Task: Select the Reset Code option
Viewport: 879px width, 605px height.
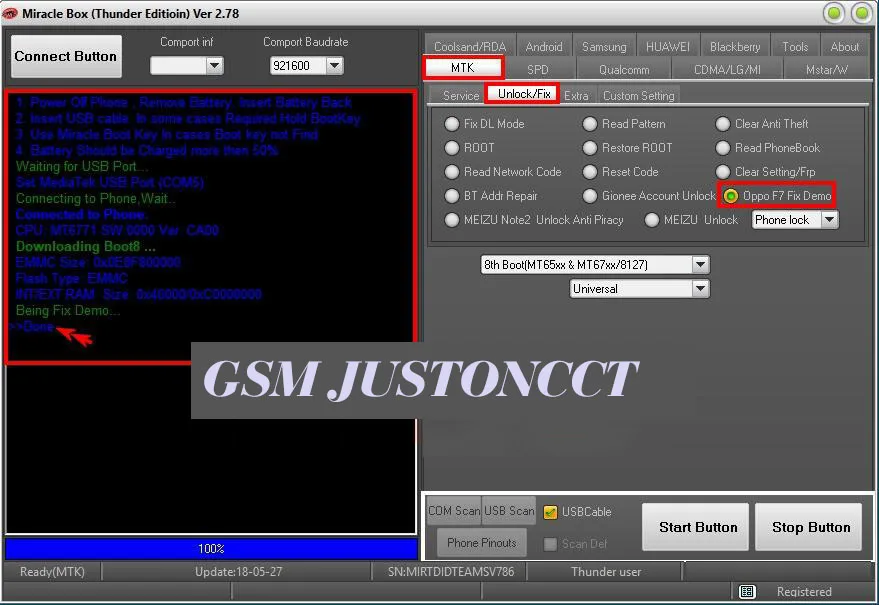Action: coord(590,172)
